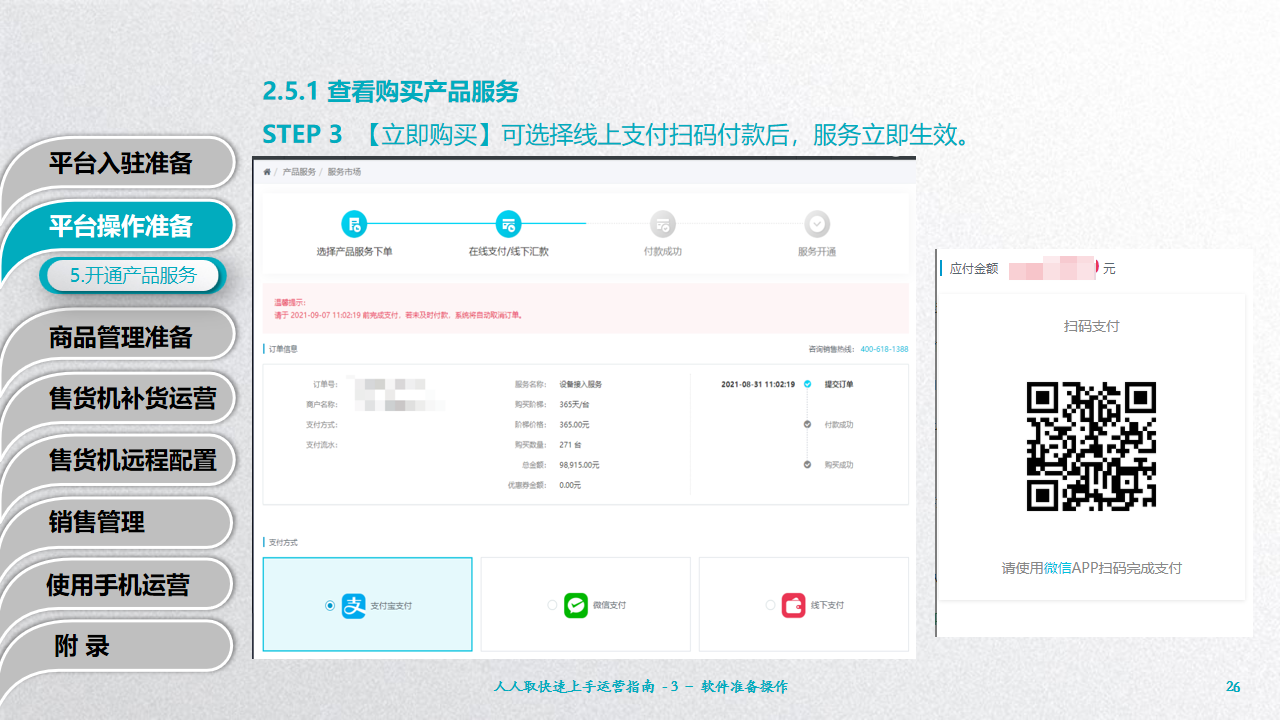
Task: Click the Alipay logo icon
Action: [354, 605]
